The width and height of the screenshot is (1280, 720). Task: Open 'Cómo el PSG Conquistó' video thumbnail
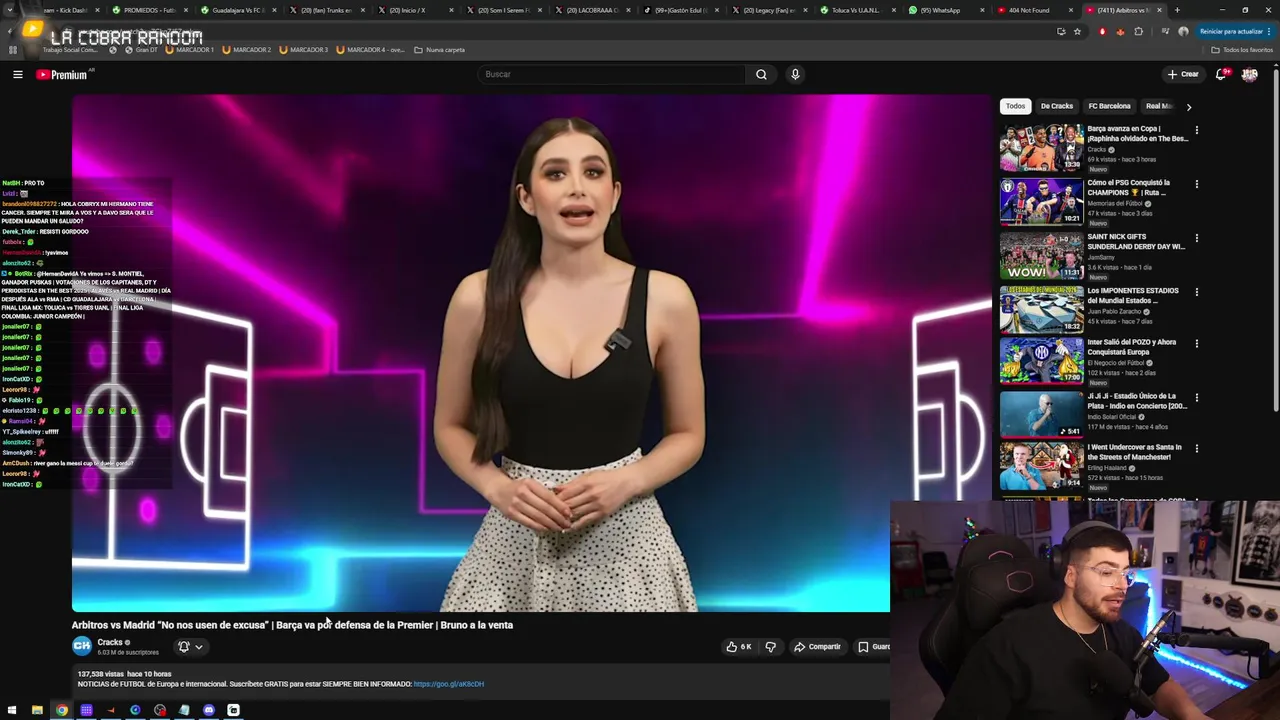click(x=1041, y=201)
